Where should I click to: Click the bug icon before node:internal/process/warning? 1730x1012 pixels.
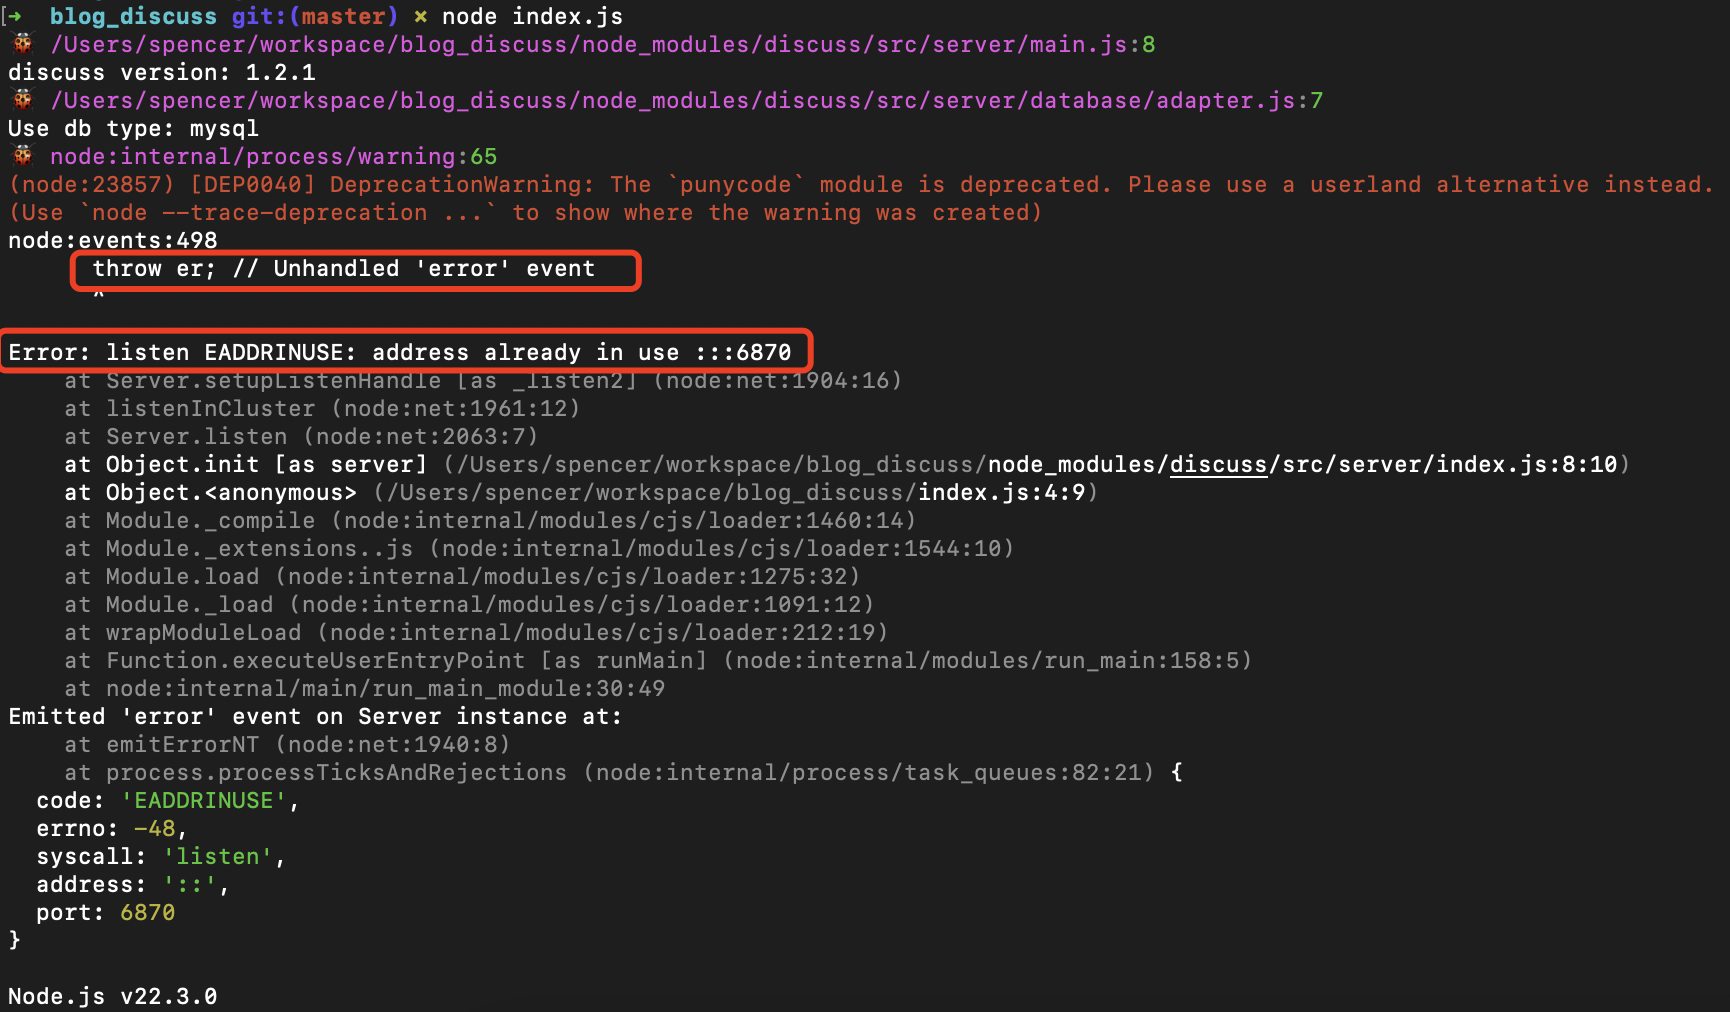[x=22, y=155]
